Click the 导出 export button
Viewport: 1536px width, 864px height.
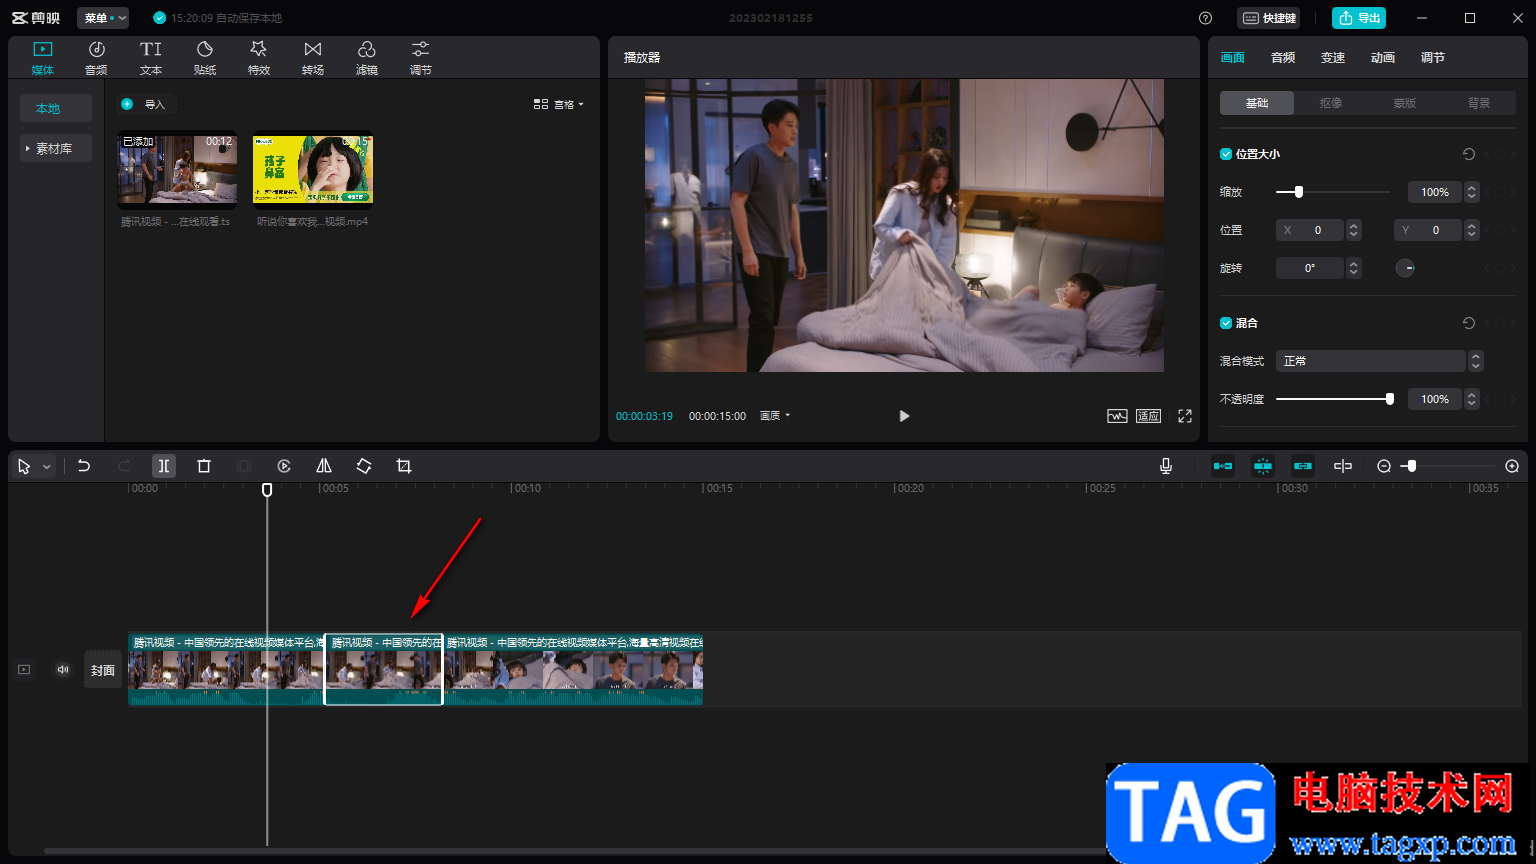click(1359, 18)
